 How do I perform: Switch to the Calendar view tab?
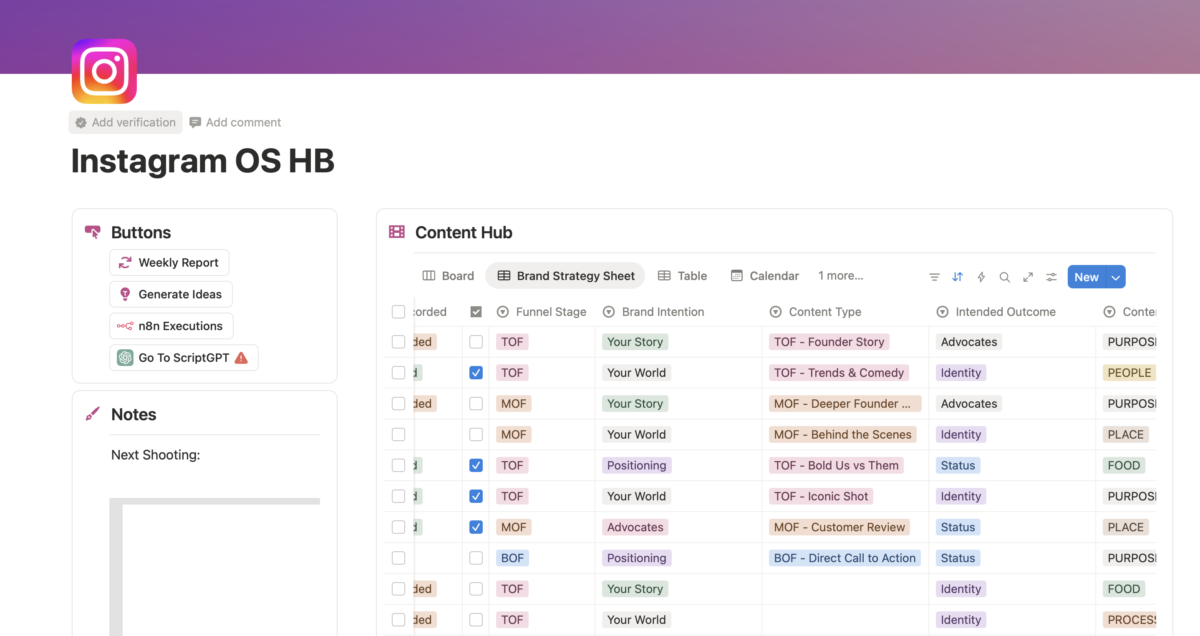(765, 276)
